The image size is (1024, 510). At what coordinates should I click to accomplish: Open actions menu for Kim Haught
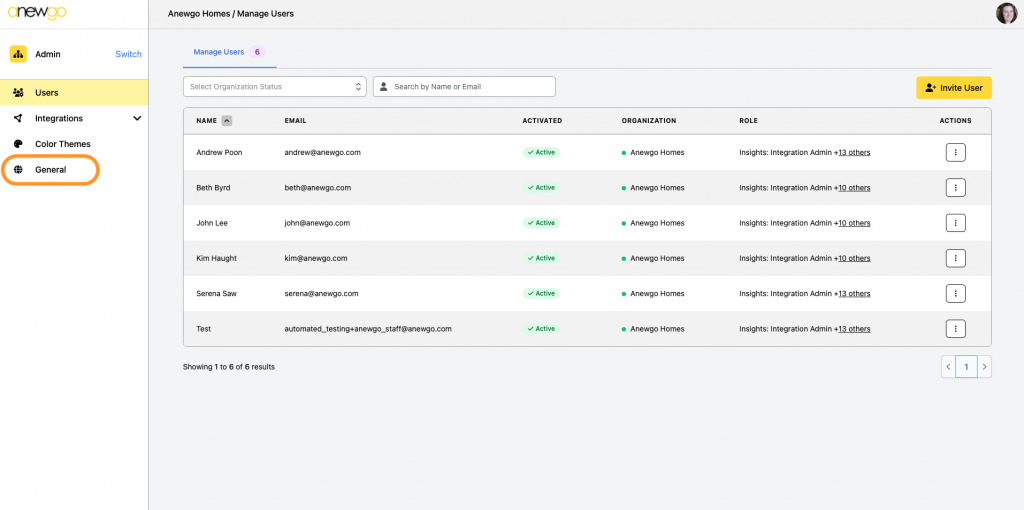click(955, 258)
